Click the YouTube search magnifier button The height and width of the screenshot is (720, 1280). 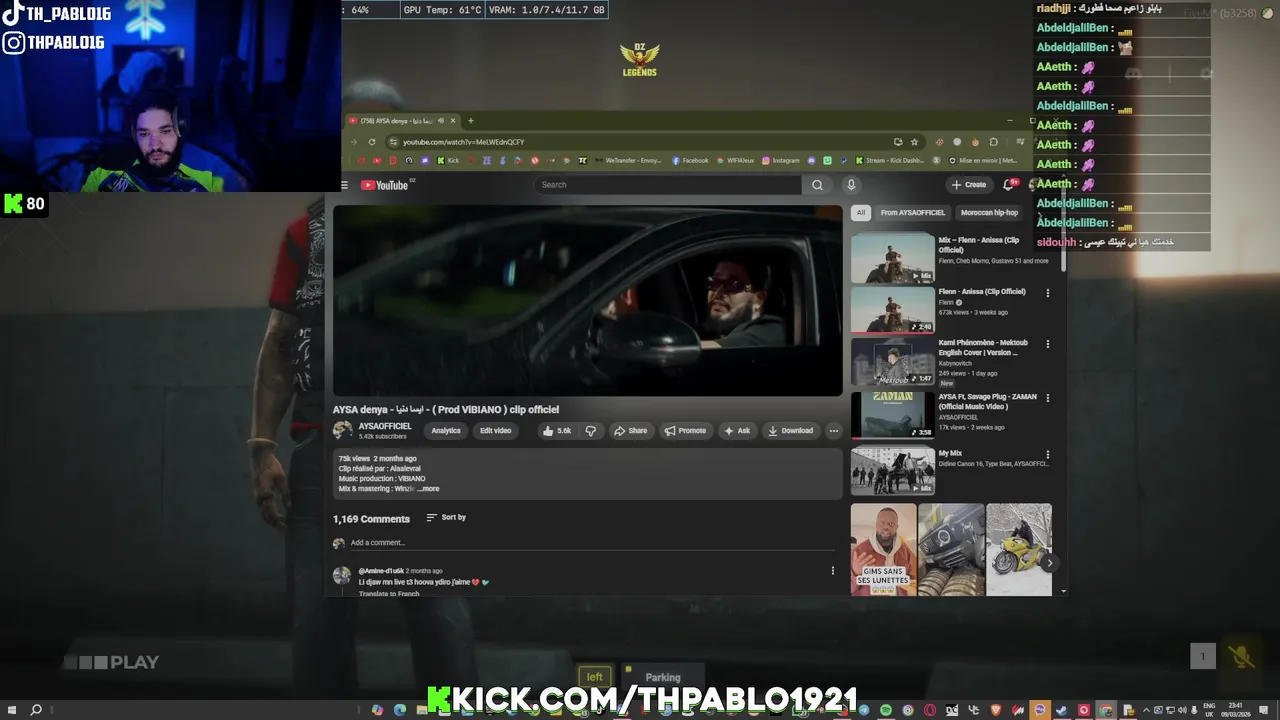(817, 185)
